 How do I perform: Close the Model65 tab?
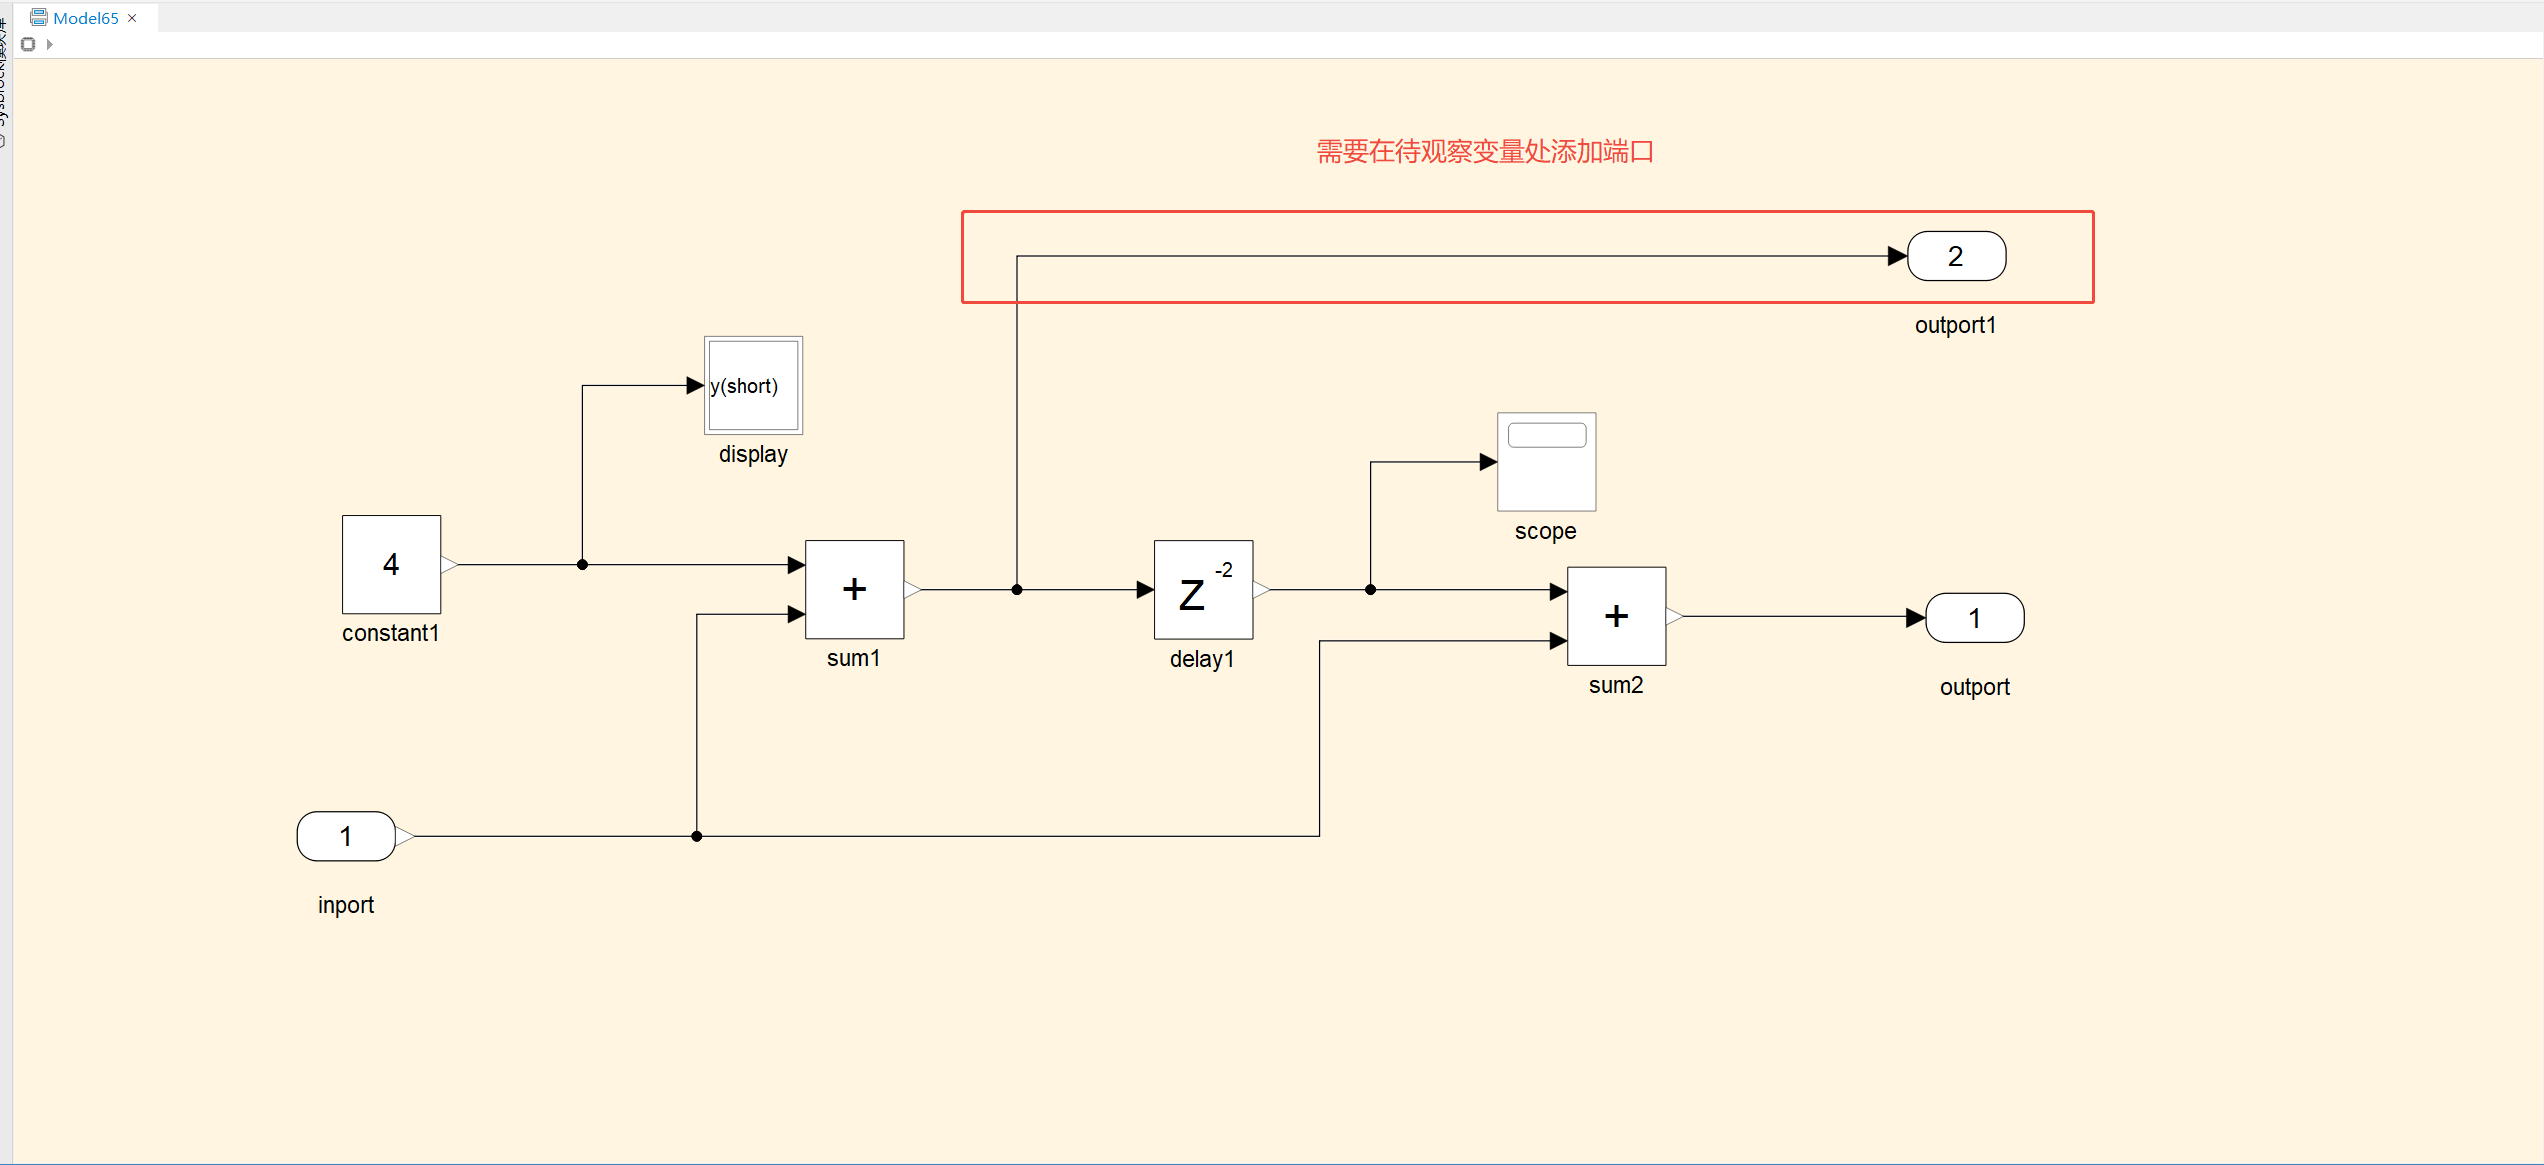pos(132,18)
